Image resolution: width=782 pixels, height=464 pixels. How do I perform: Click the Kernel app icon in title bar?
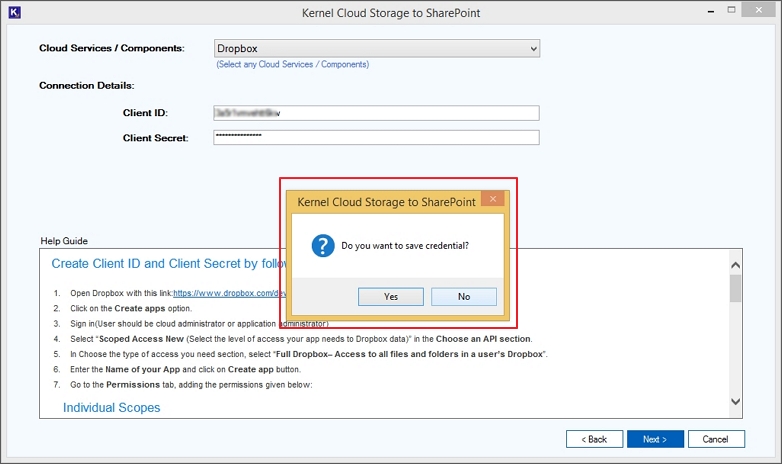click(x=14, y=12)
